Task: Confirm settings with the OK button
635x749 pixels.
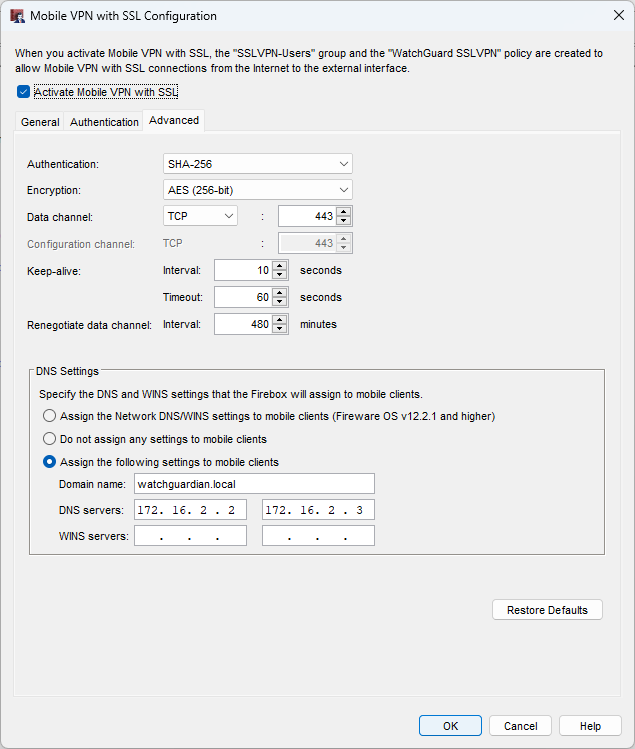Action: [x=450, y=726]
